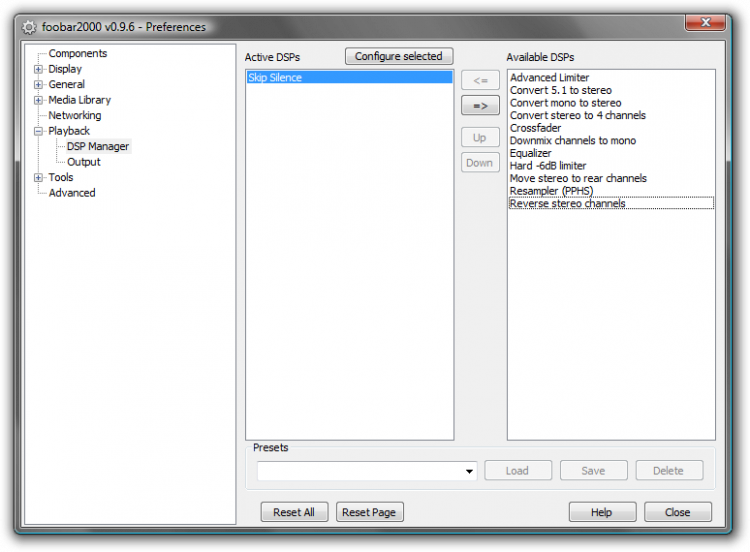Click the Reset All button

pyautogui.click(x=294, y=512)
